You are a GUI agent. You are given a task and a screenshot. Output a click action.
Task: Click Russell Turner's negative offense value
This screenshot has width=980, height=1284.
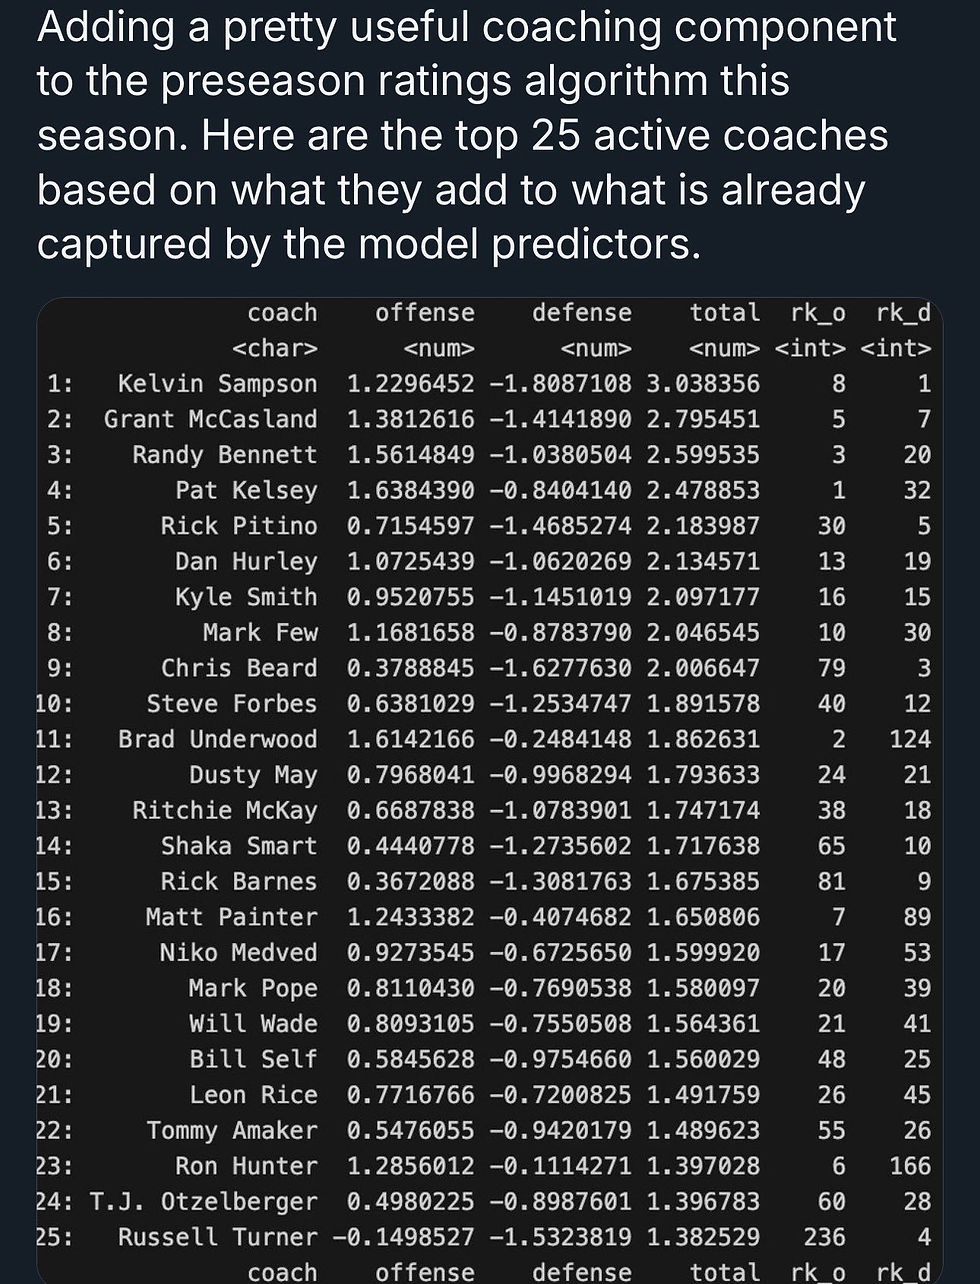pos(403,1237)
